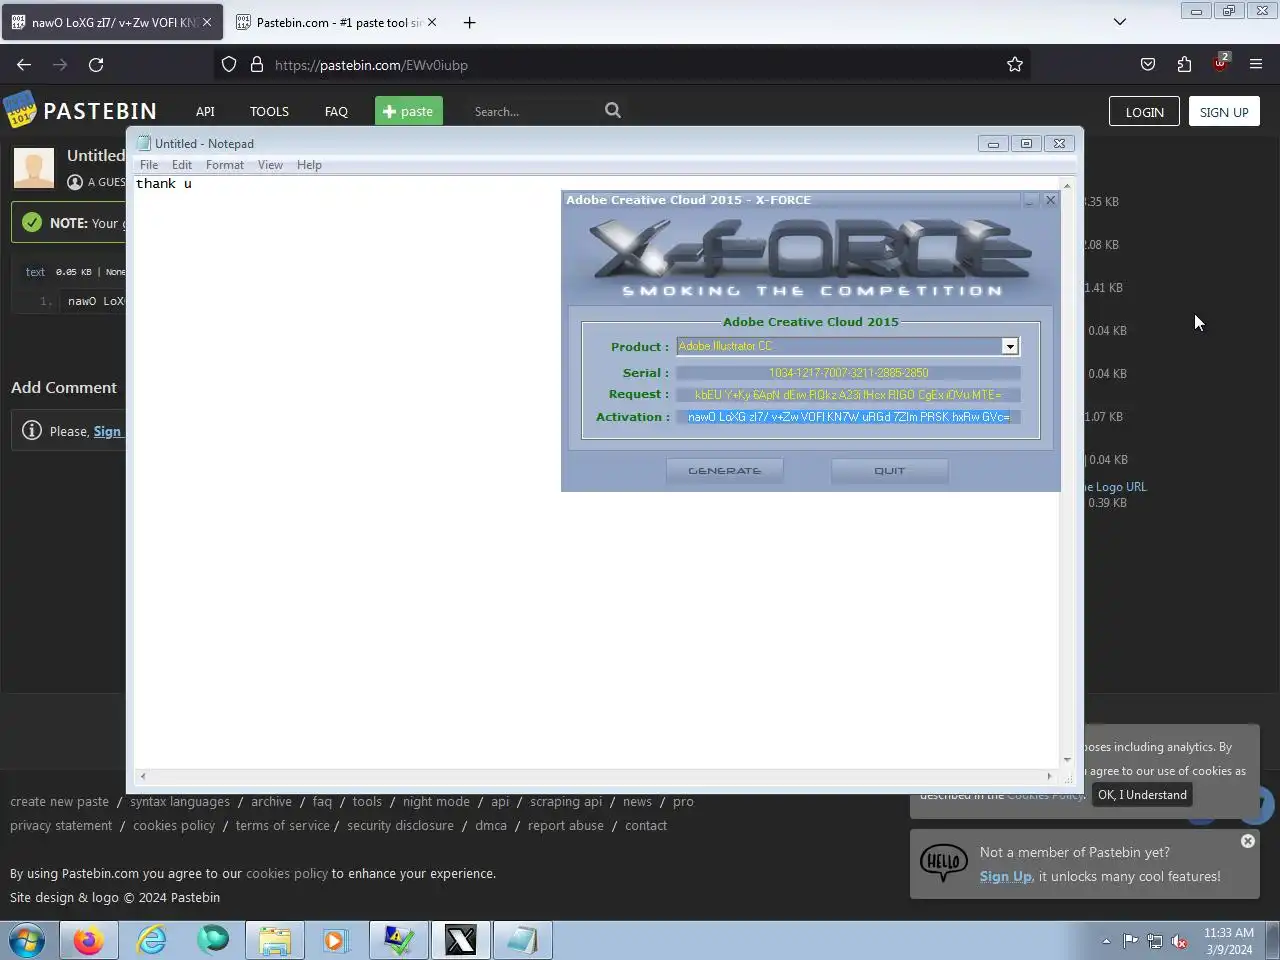This screenshot has width=1280, height=960.
Task: Click the Sign Up link in popup
Action: point(1006,876)
